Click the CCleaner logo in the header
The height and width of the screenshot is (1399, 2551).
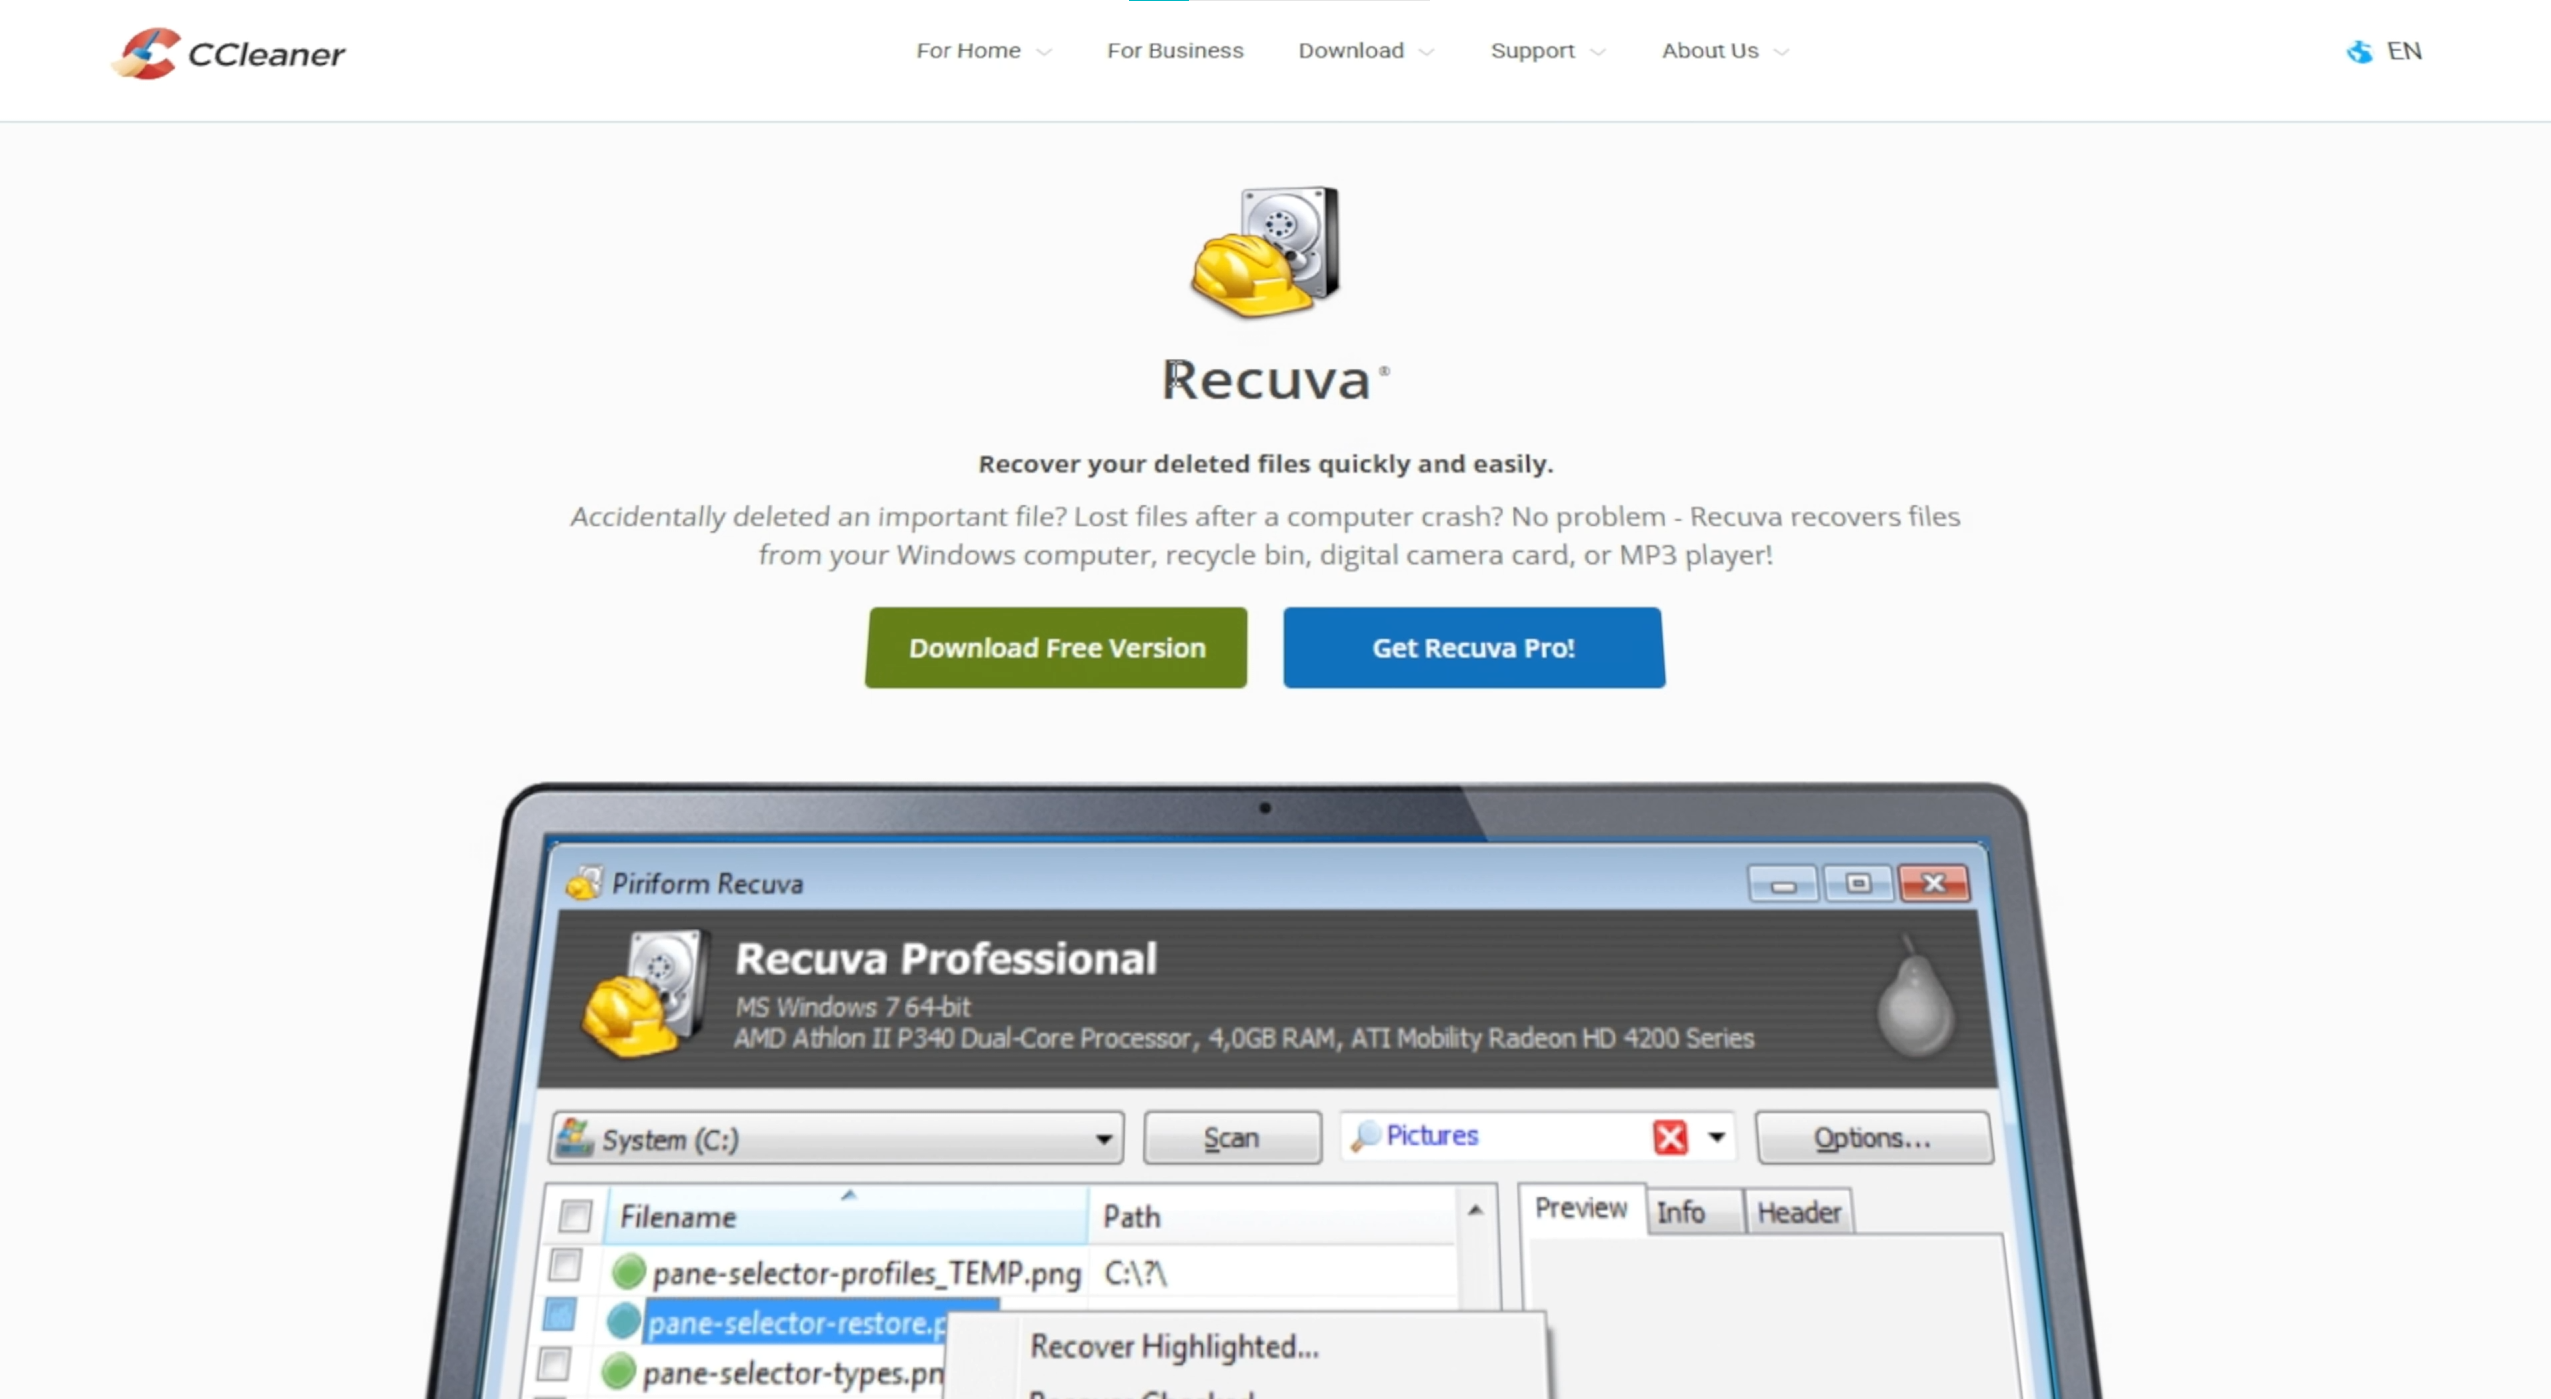click(x=229, y=53)
